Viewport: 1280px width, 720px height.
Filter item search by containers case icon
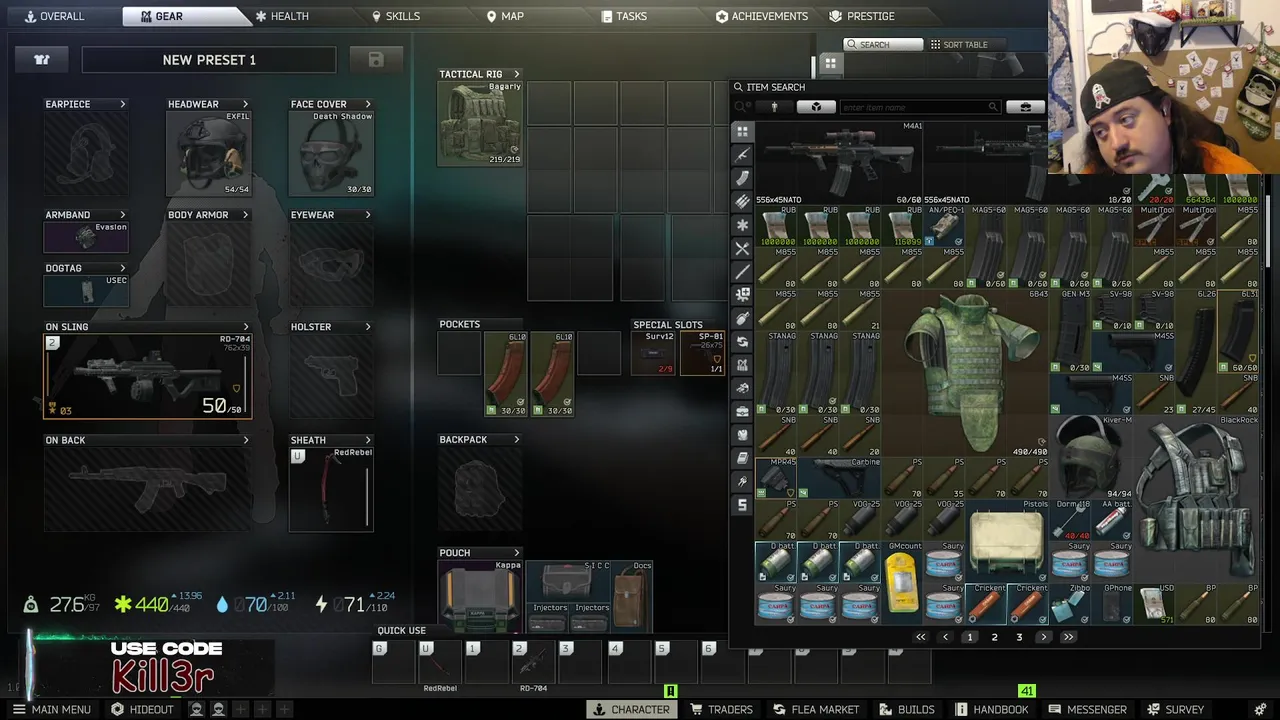742,412
